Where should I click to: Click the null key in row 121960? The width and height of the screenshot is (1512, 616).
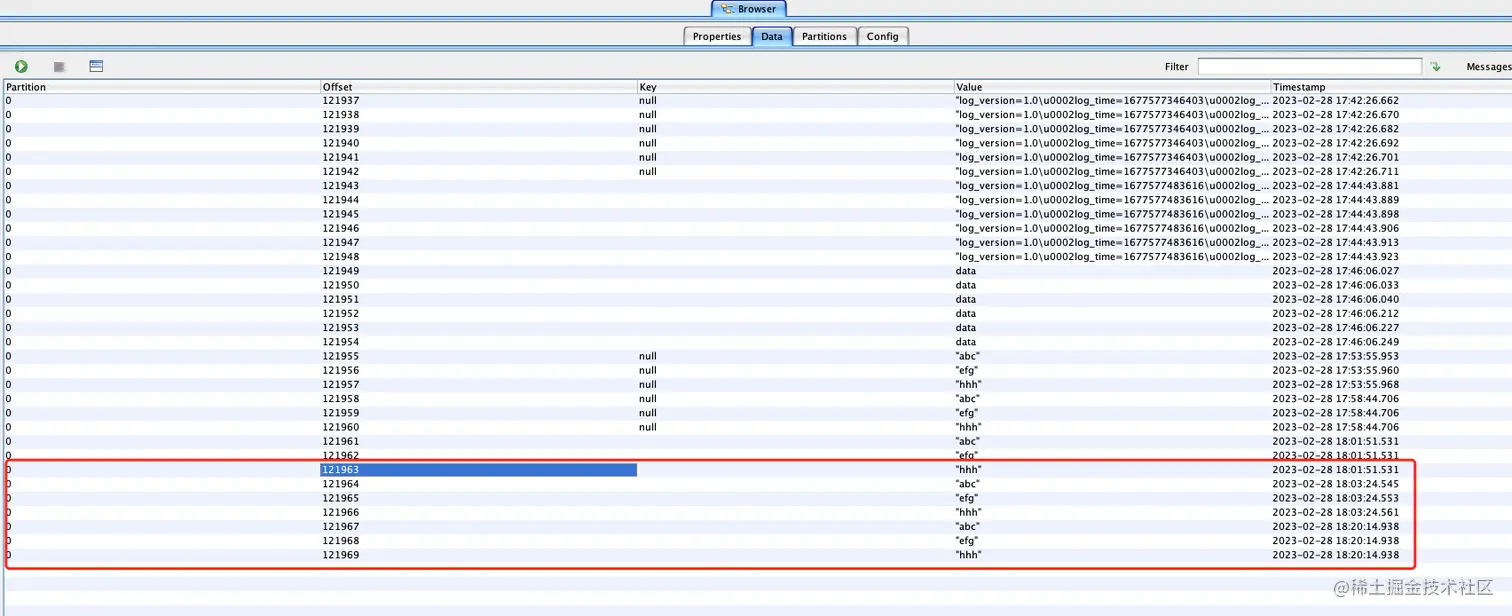pos(648,427)
